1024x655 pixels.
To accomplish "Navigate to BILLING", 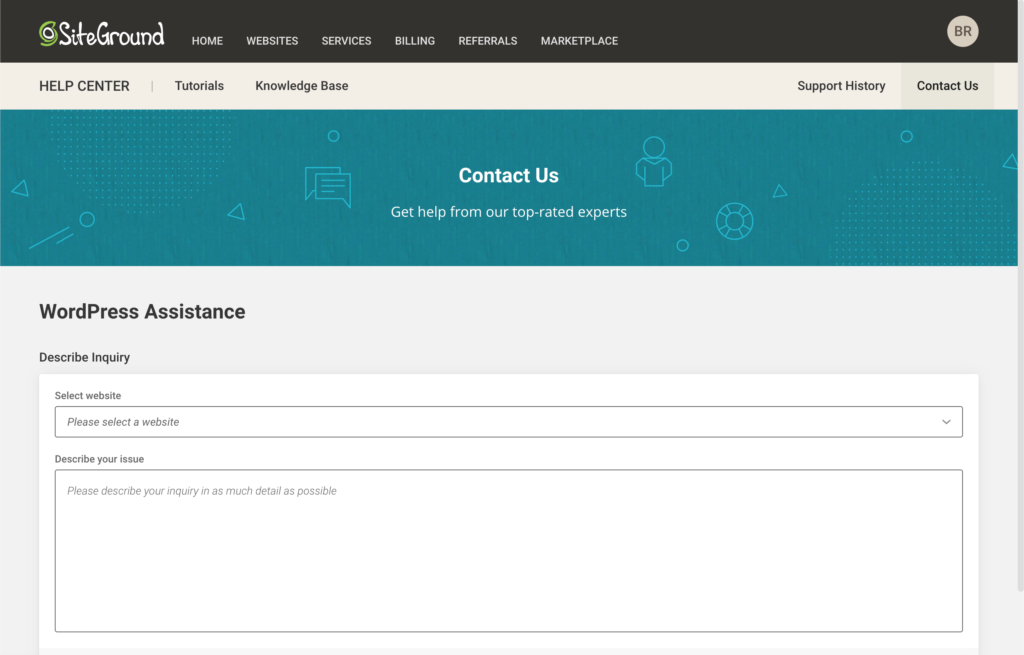I will click(x=415, y=40).
